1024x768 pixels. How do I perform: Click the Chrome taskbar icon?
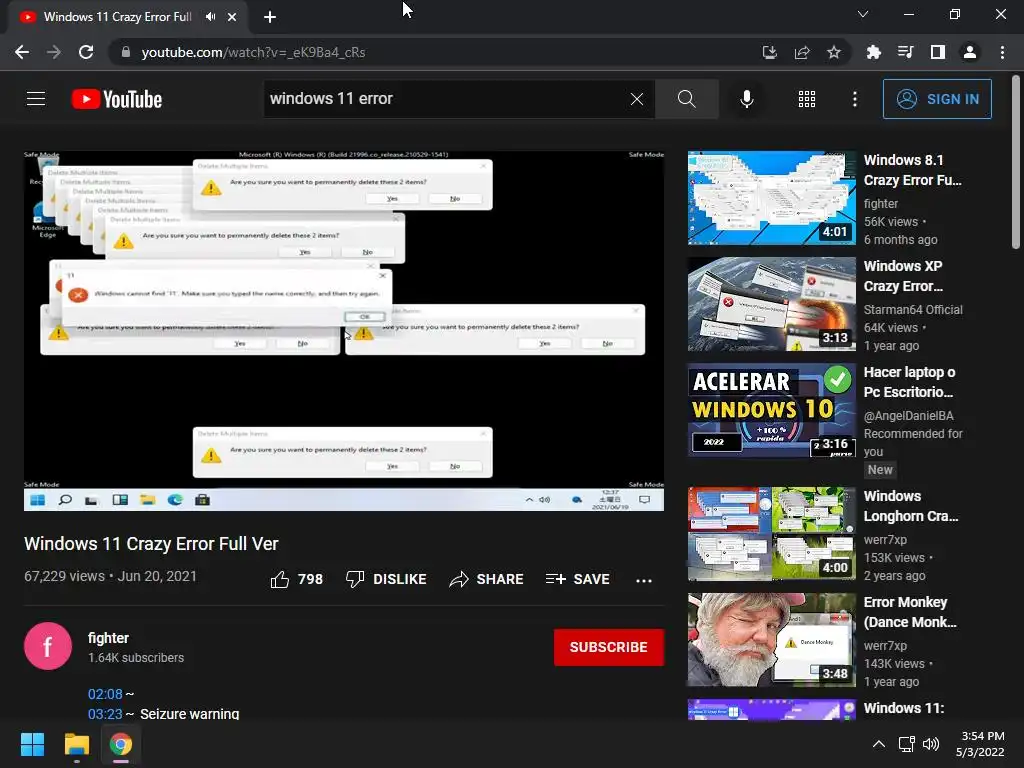tap(121, 744)
